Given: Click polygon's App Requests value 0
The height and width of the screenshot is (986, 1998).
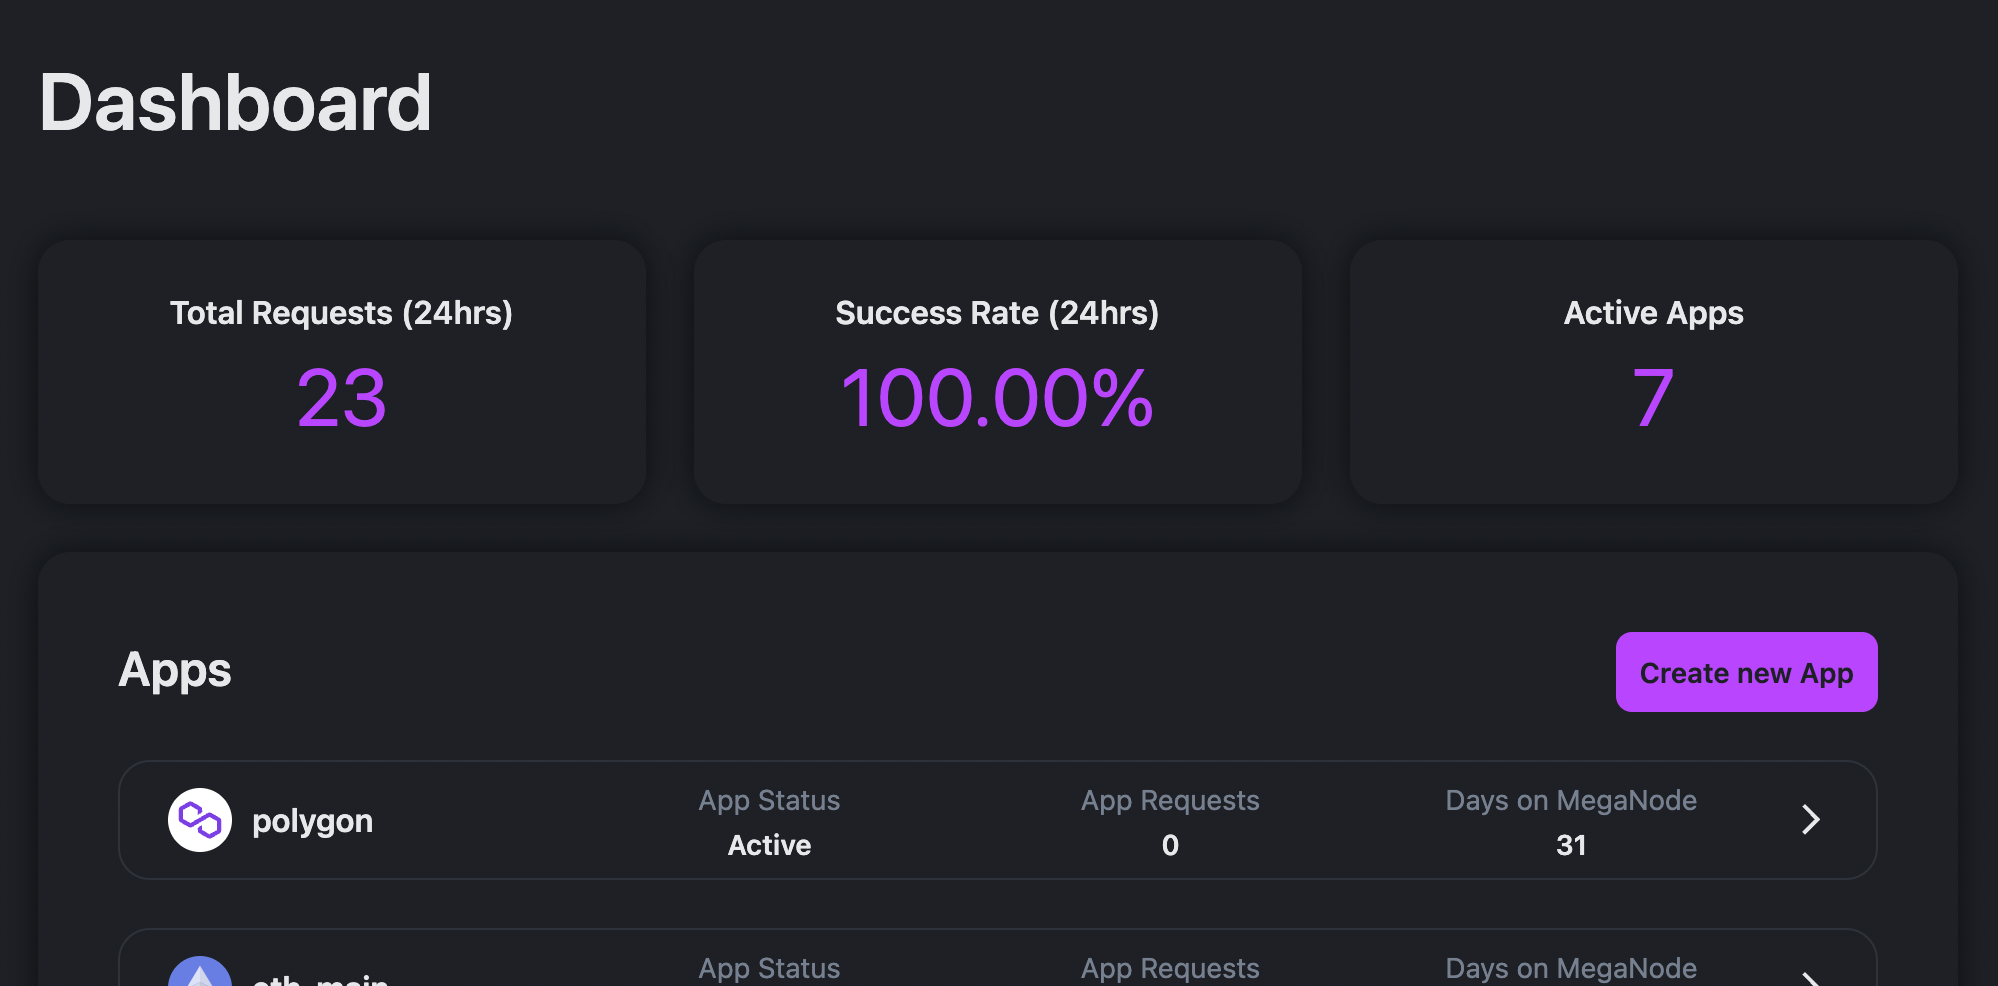Looking at the screenshot, I should [x=1170, y=845].
